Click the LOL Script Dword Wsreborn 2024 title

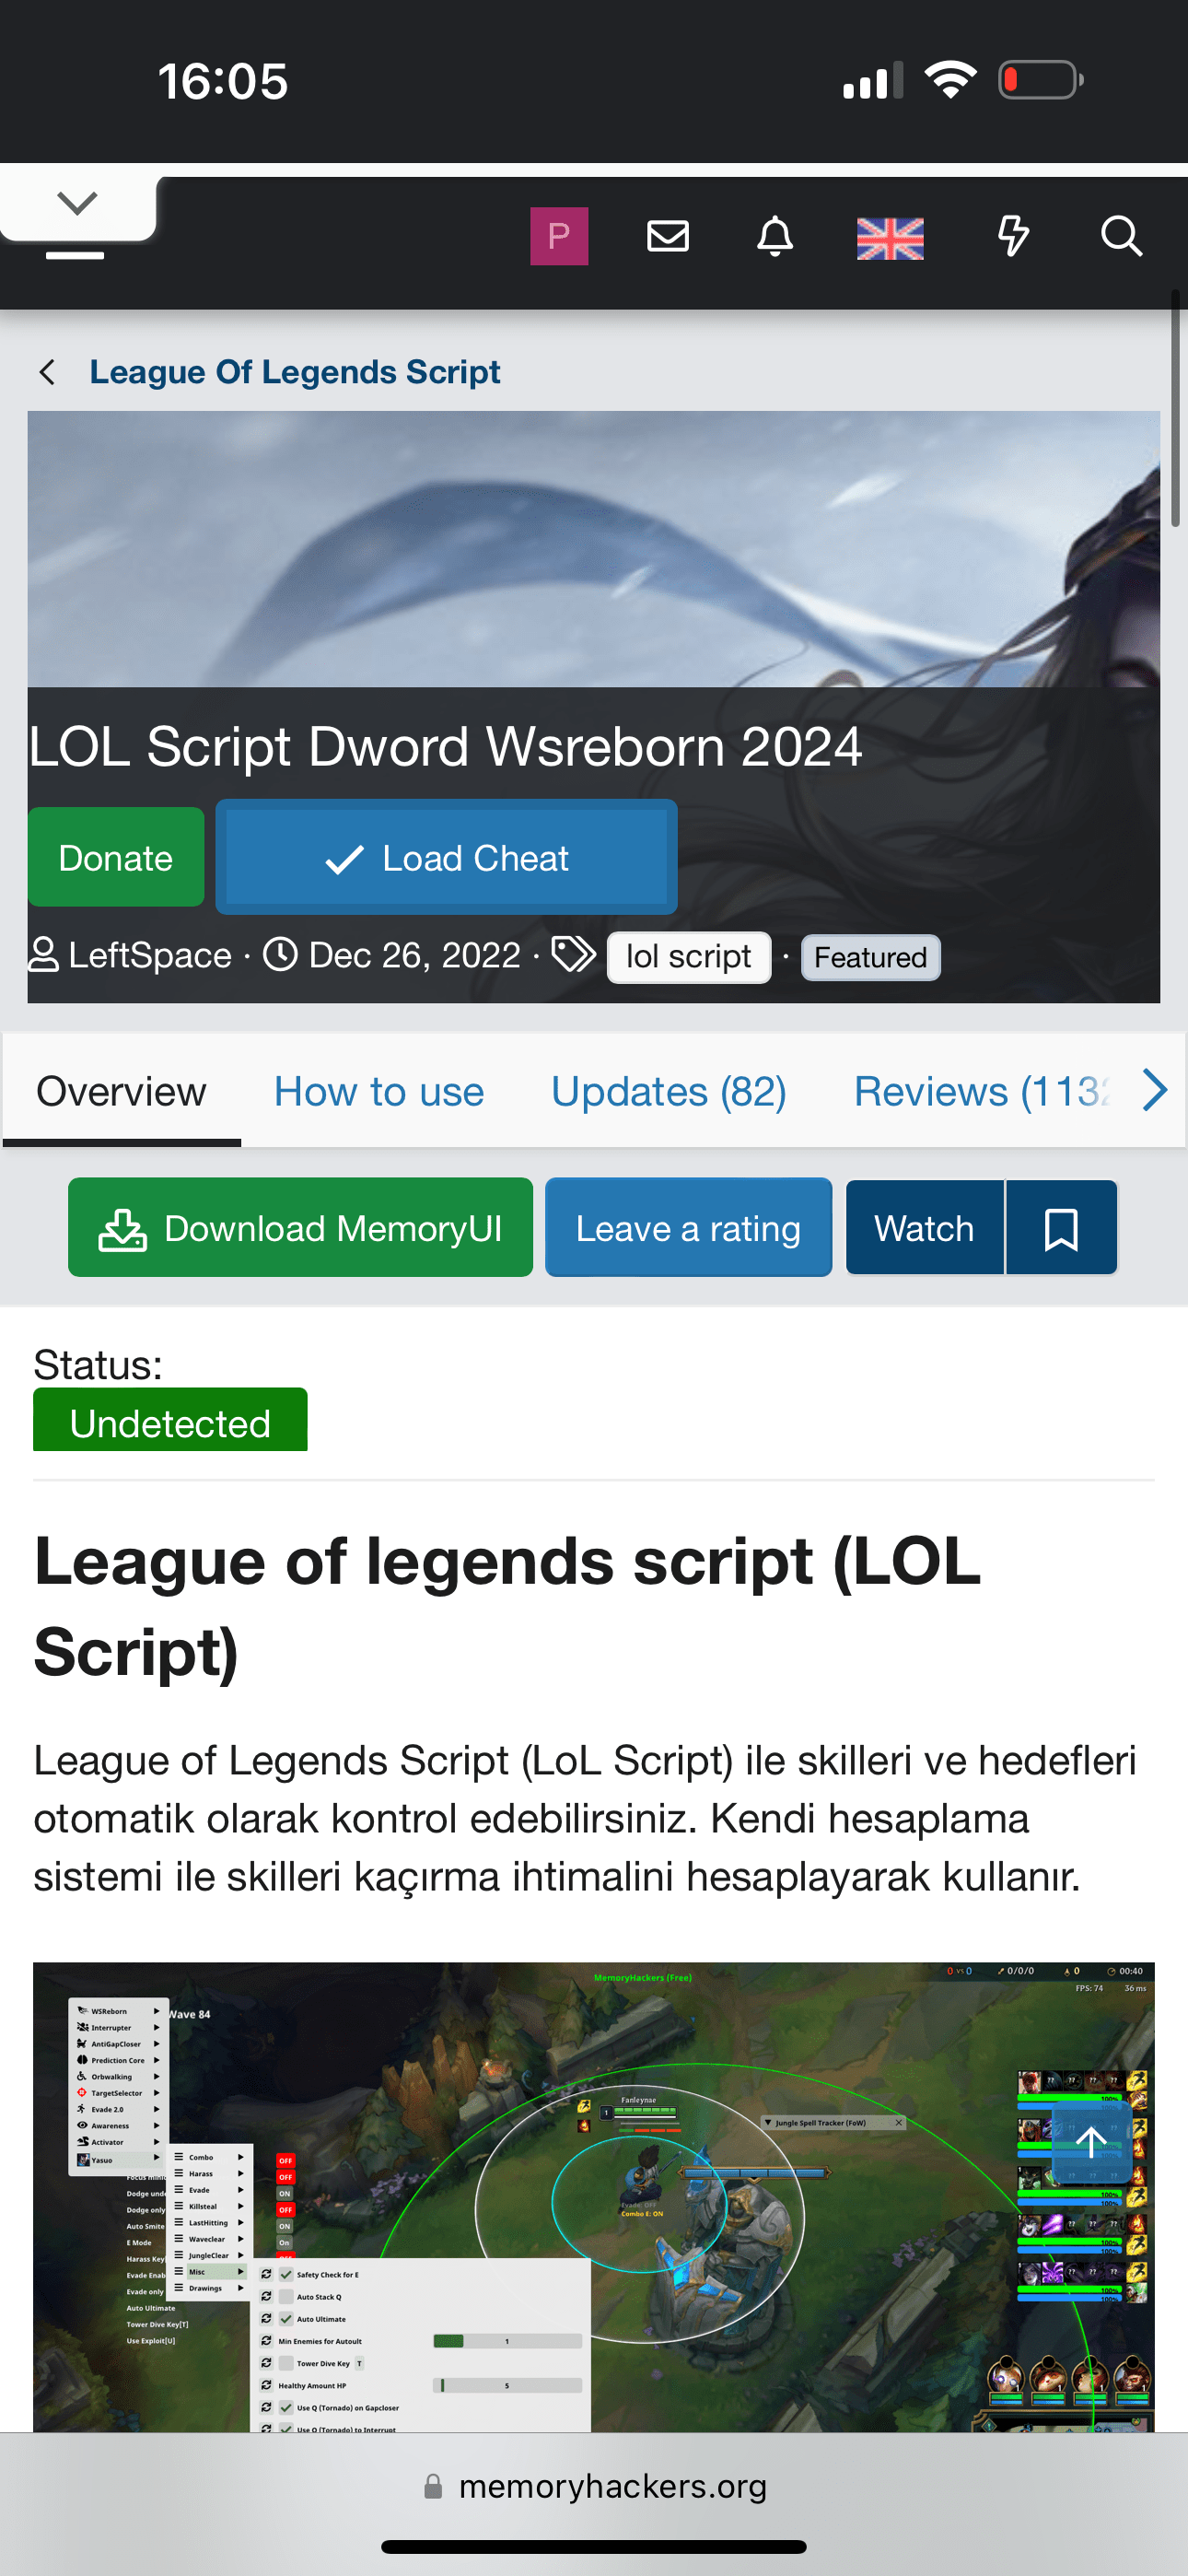[x=445, y=746]
